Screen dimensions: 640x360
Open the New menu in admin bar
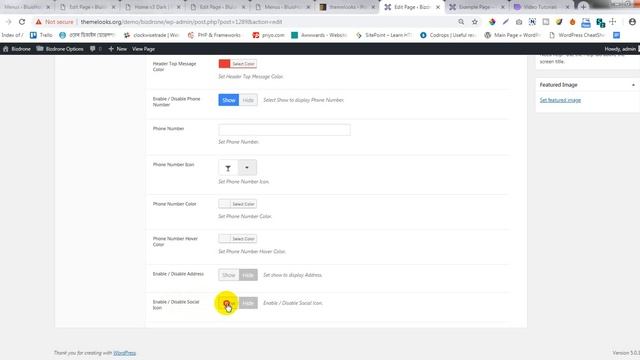(118, 49)
